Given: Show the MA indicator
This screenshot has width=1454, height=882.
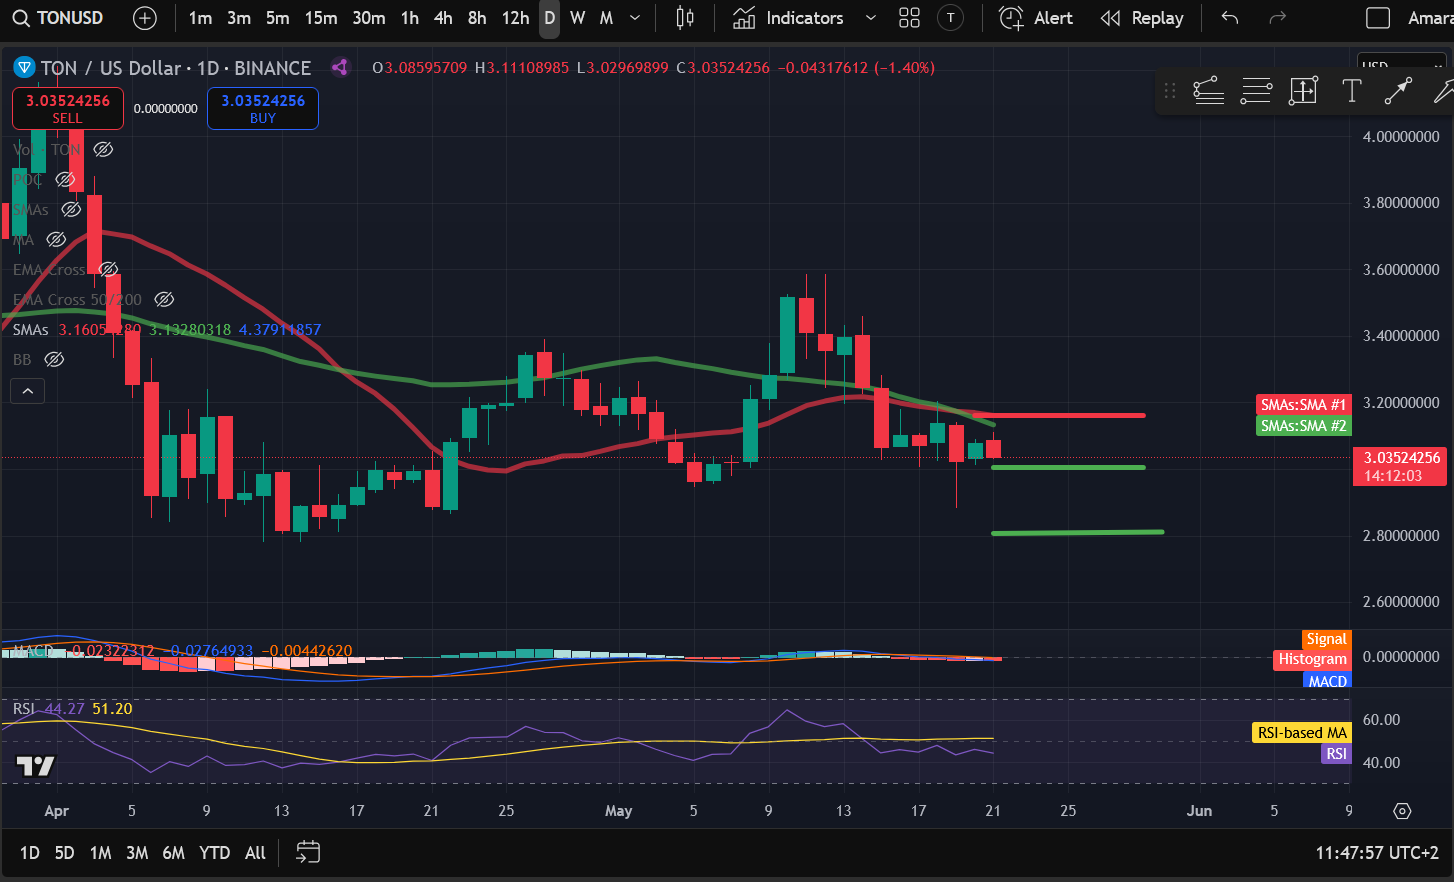Looking at the screenshot, I should click(56, 240).
